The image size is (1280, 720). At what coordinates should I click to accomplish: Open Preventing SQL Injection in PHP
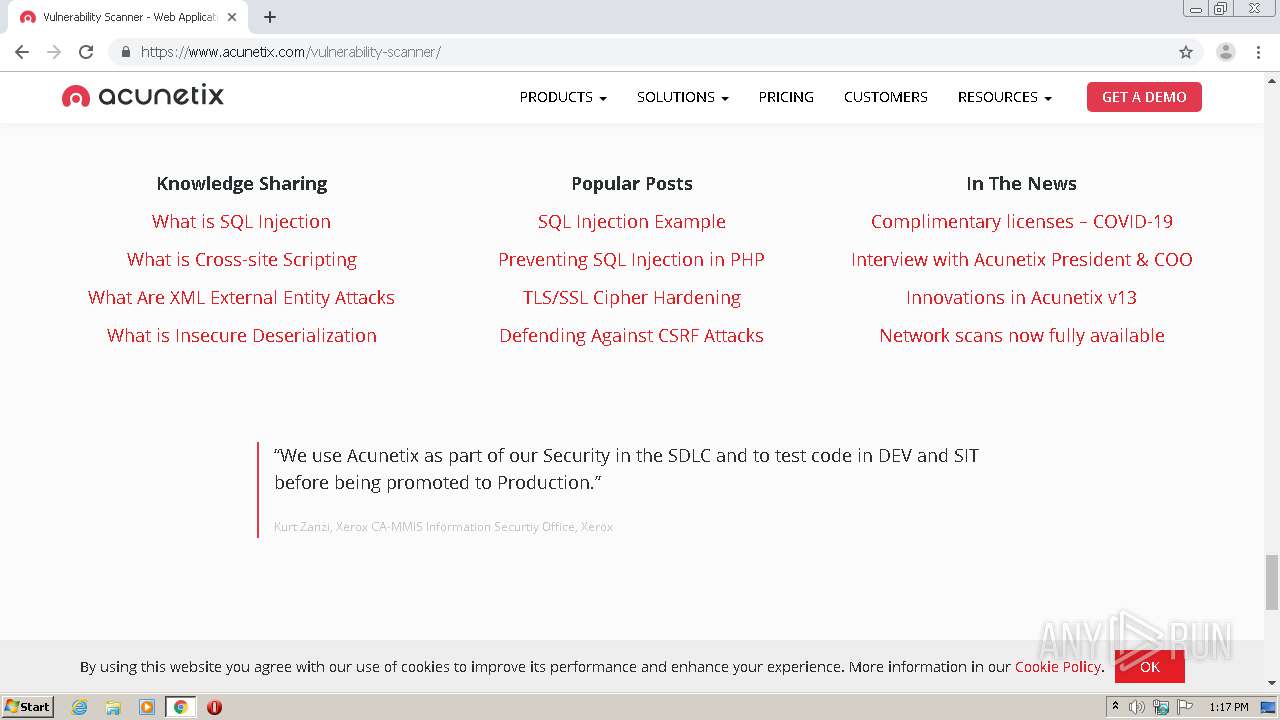tap(632, 259)
